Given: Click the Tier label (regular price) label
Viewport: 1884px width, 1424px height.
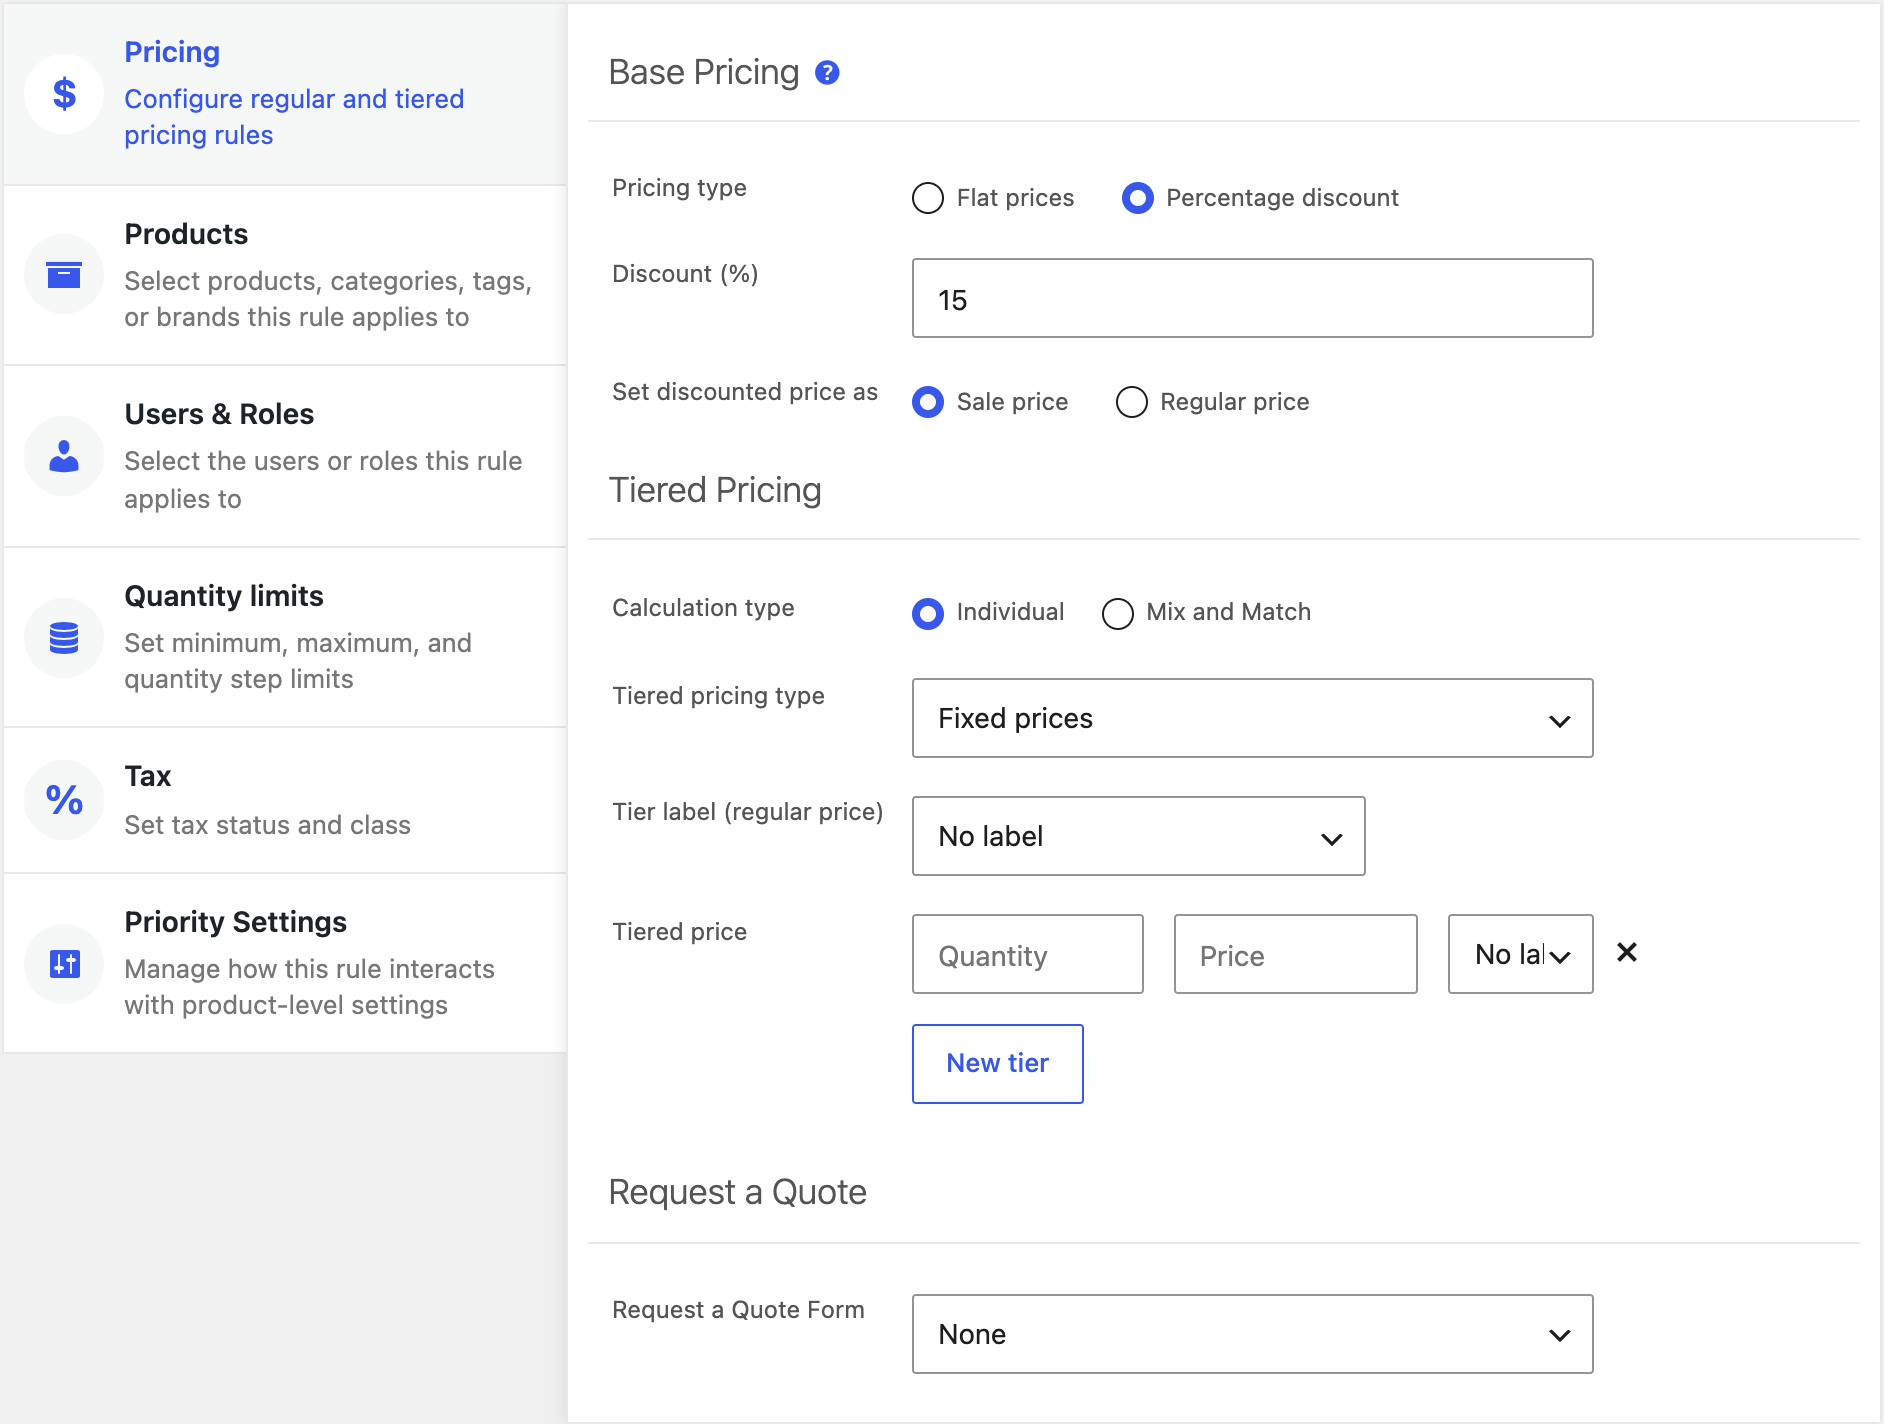Looking at the screenshot, I should click(748, 812).
